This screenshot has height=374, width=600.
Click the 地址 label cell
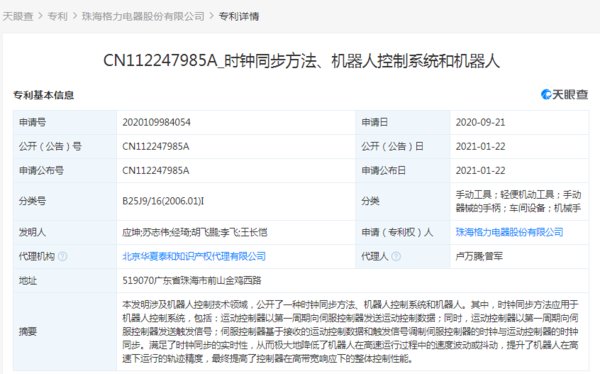pos(65,281)
